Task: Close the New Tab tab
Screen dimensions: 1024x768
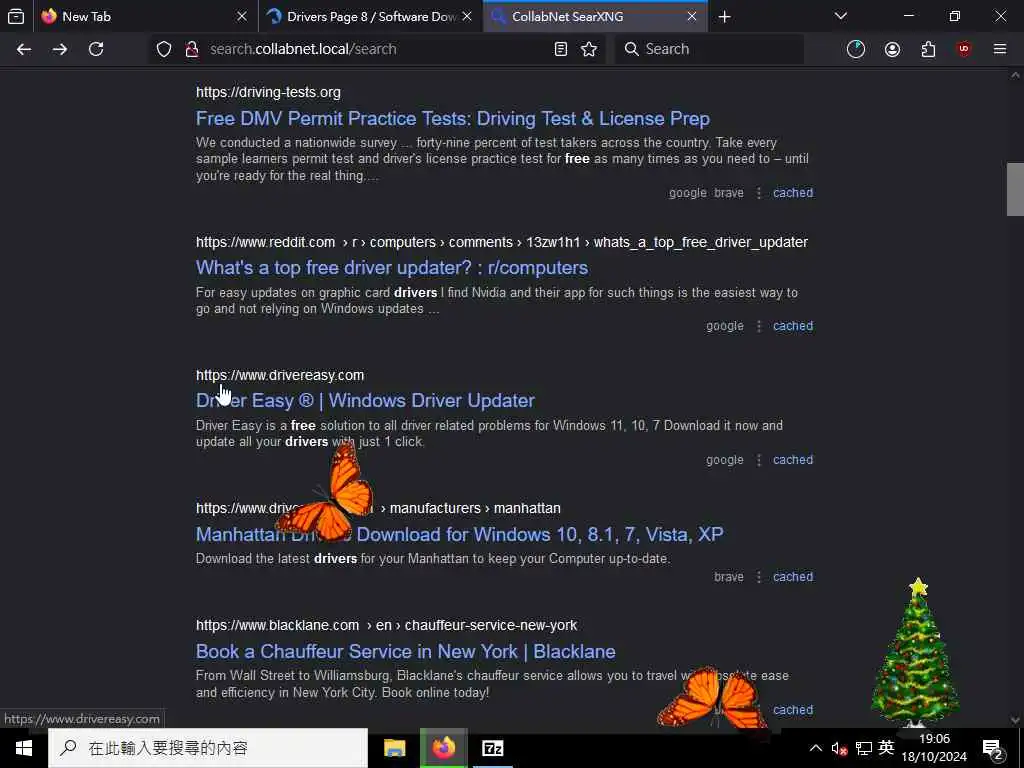Action: [x=242, y=16]
